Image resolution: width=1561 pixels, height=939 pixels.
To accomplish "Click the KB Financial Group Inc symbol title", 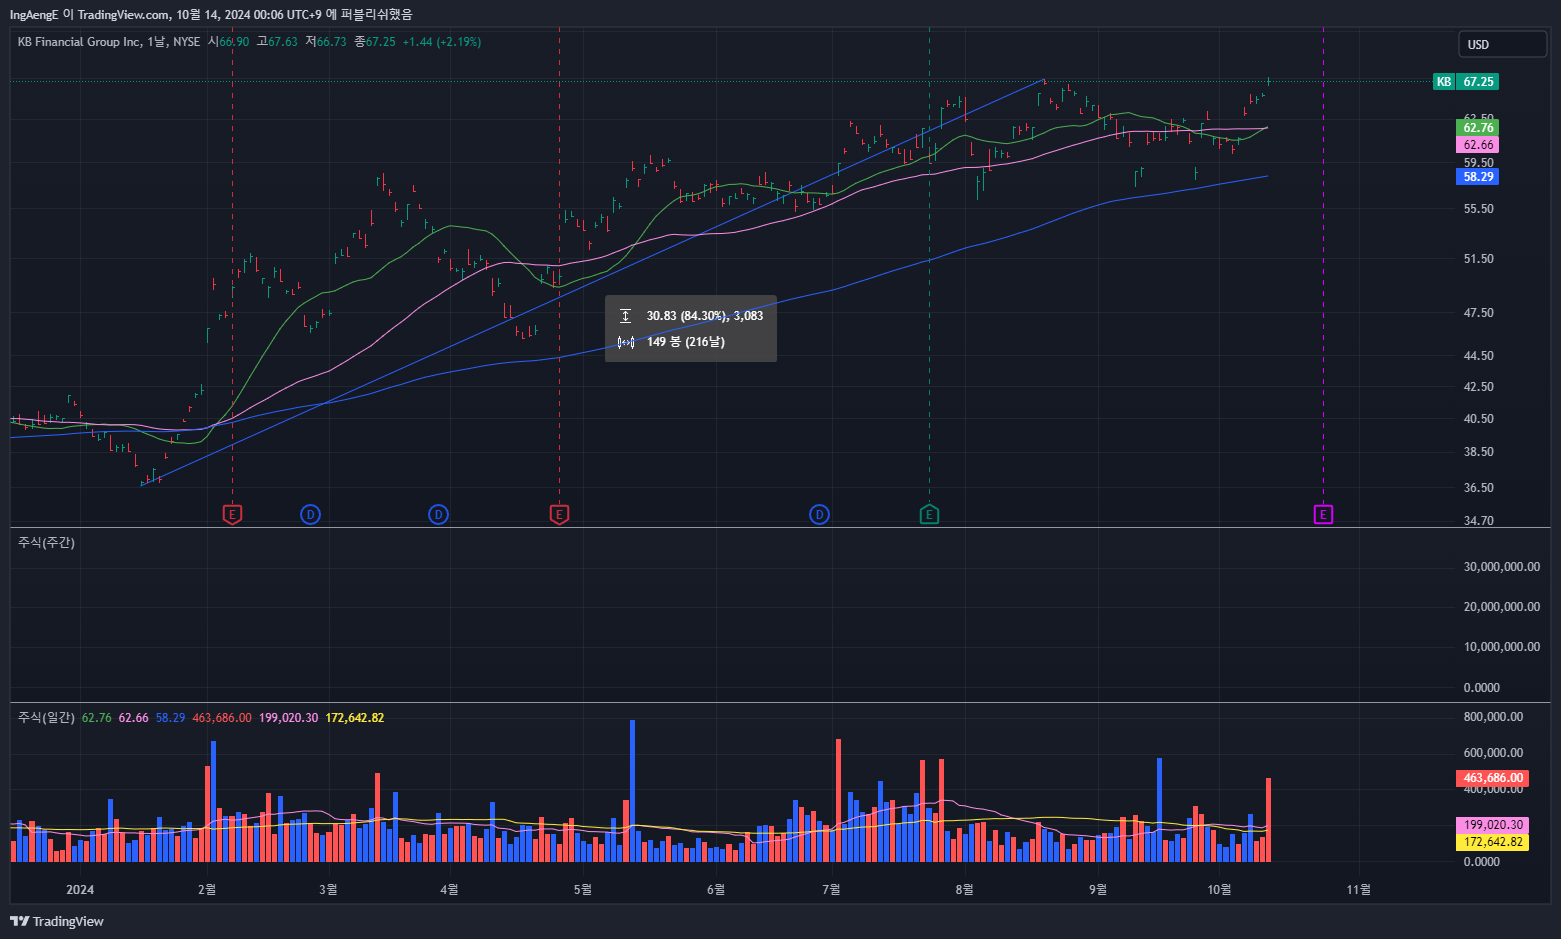I will [x=80, y=42].
